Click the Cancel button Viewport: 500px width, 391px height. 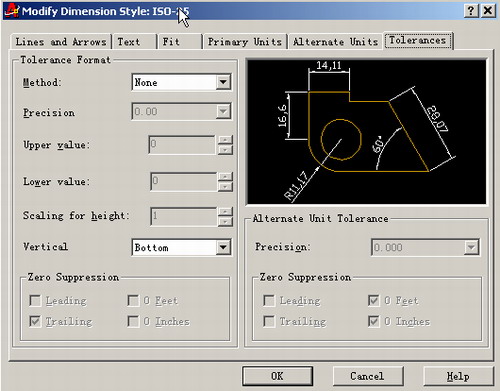[x=368, y=376]
